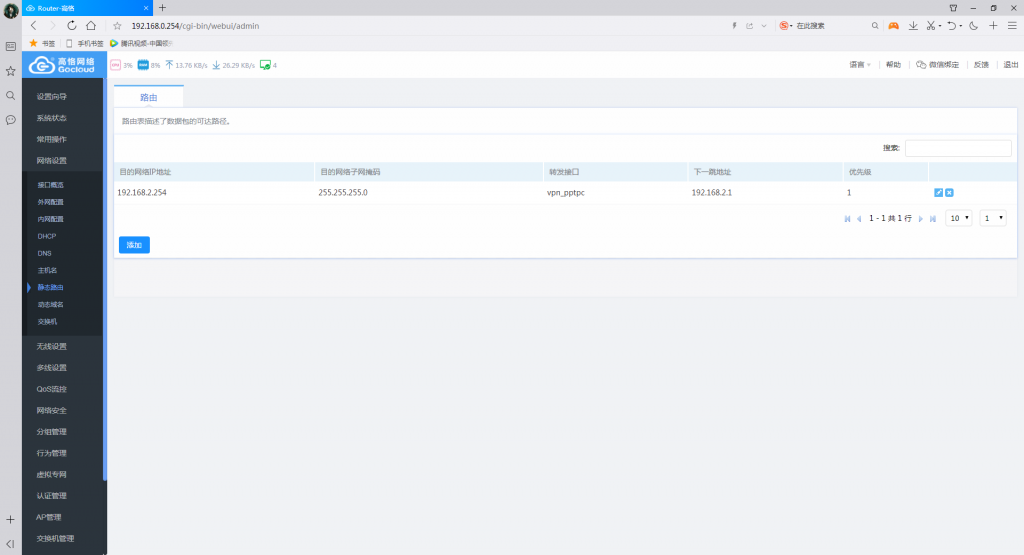Image resolution: width=1024 pixels, height=555 pixels.
Task: Open the 虚拟专网 menu item
Action: (52, 475)
